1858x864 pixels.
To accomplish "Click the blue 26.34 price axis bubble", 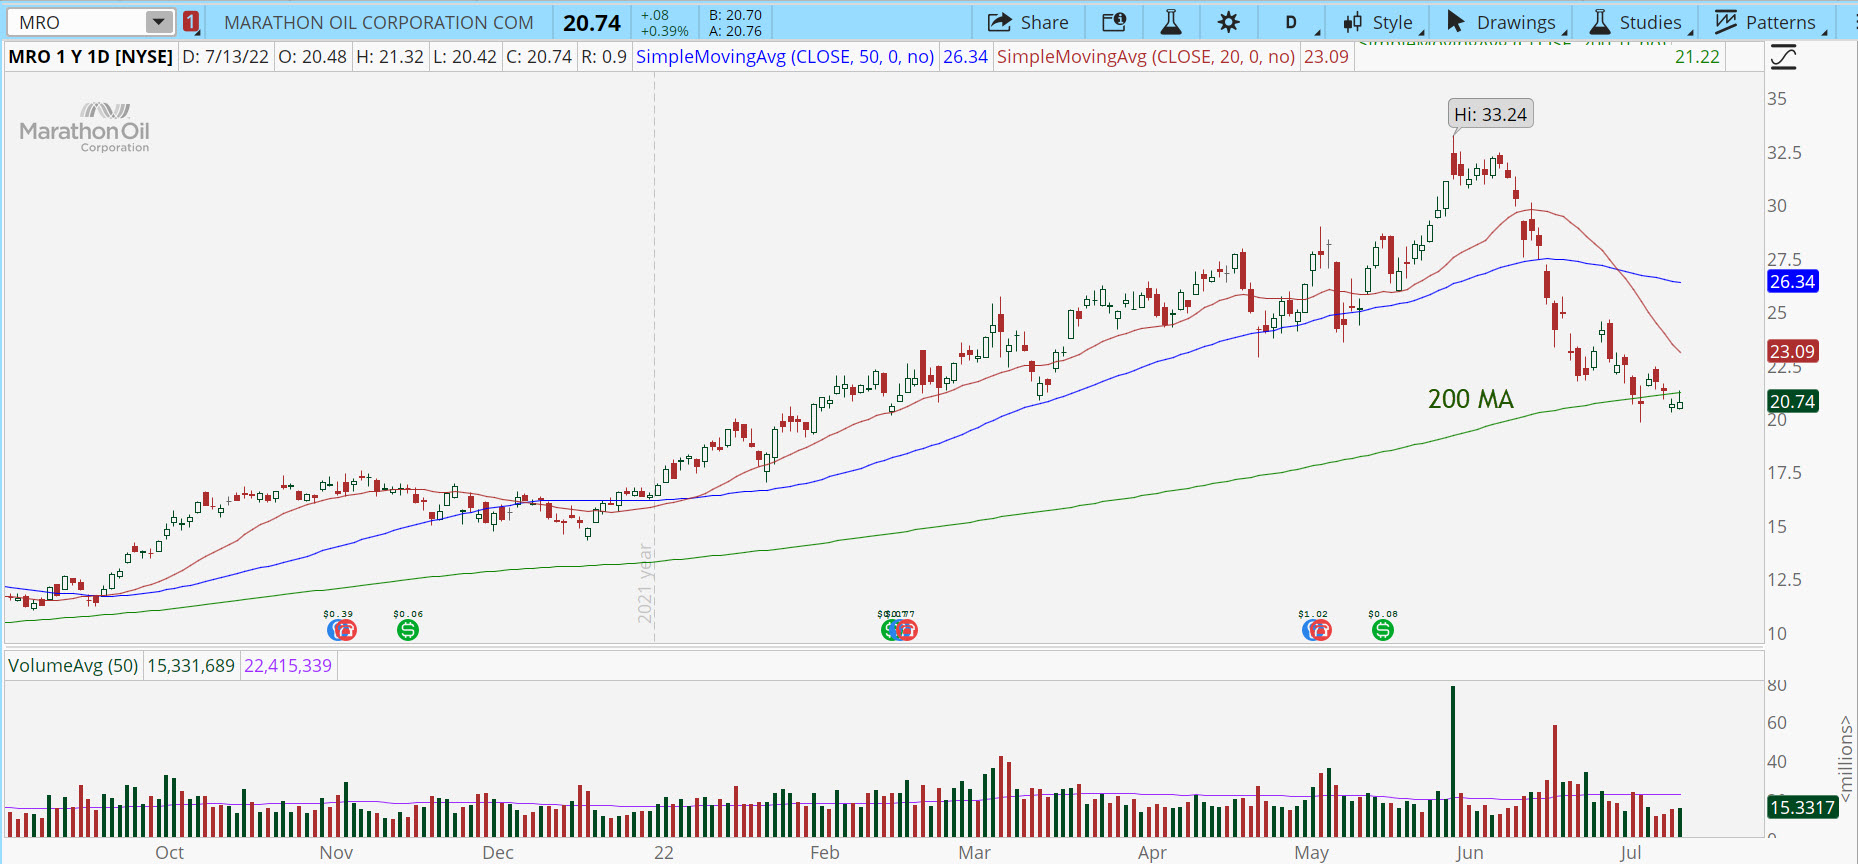I will tap(1792, 282).
